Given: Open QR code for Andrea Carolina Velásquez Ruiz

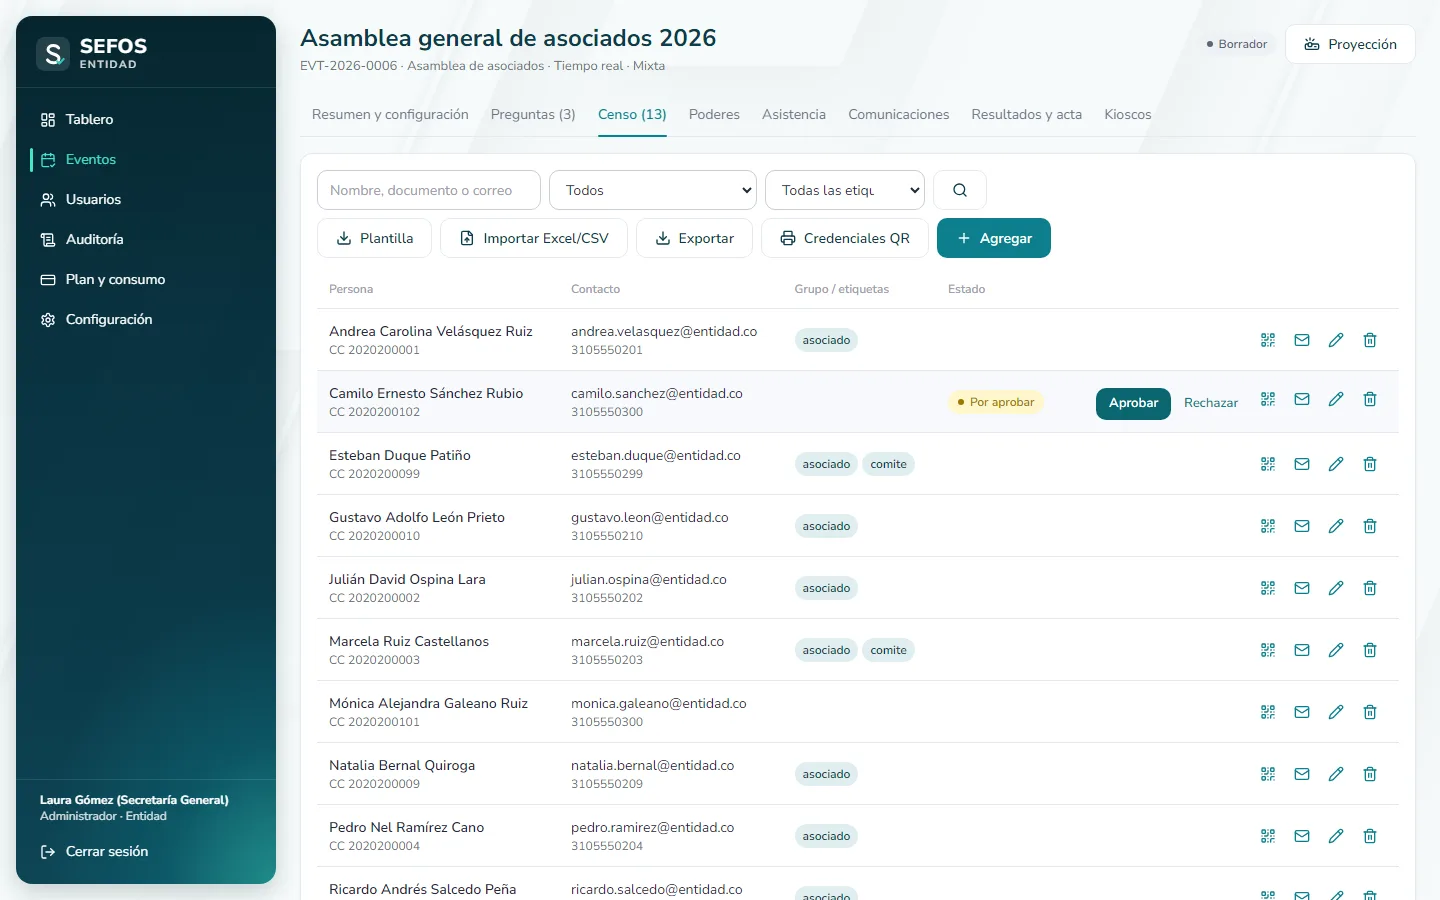Looking at the screenshot, I should (x=1268, y=340).
